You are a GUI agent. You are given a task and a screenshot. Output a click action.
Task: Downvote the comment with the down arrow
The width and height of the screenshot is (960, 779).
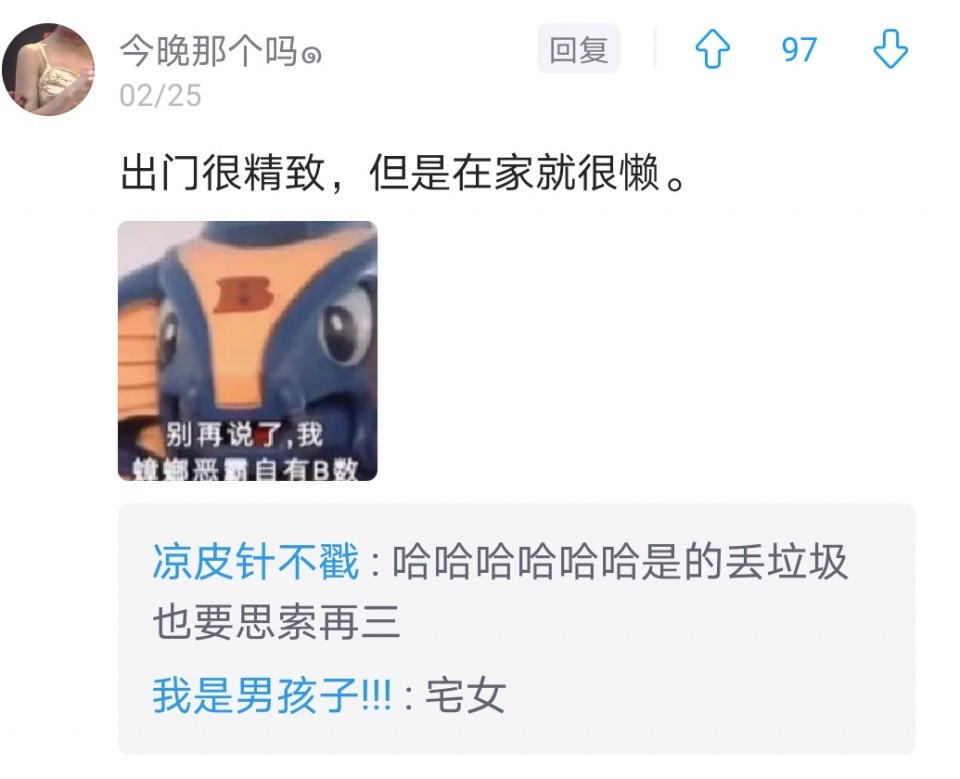tap(890, 49)
